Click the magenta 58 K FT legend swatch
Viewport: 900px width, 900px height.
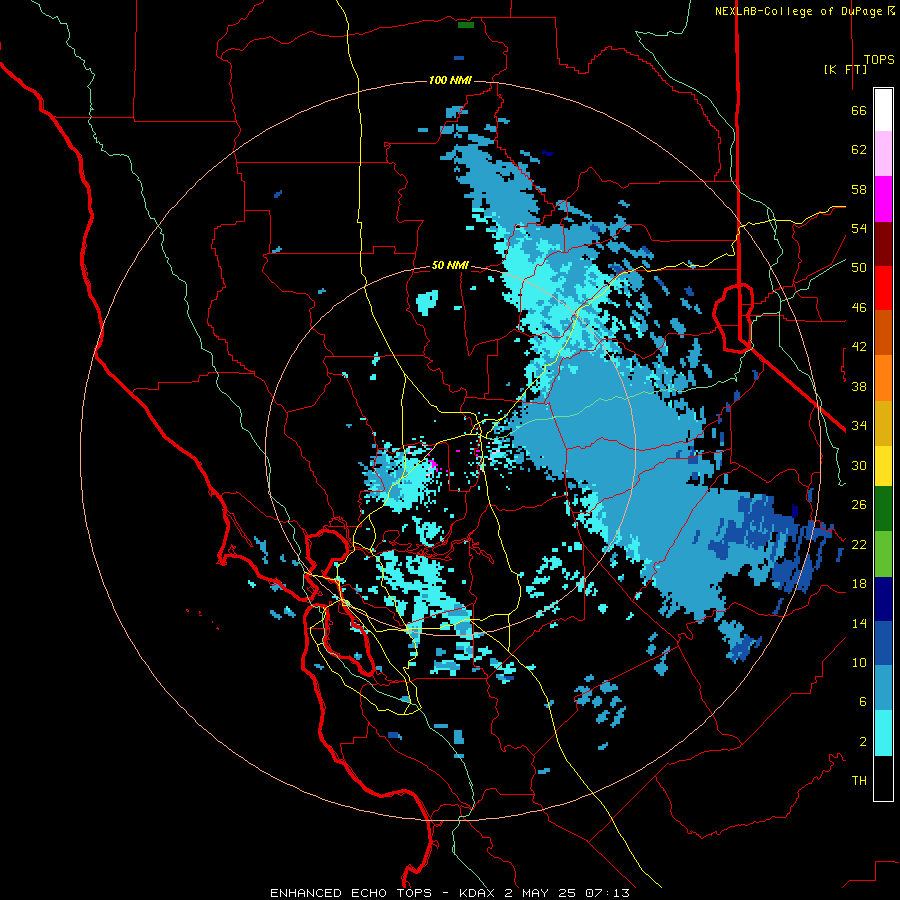[883, 199]
